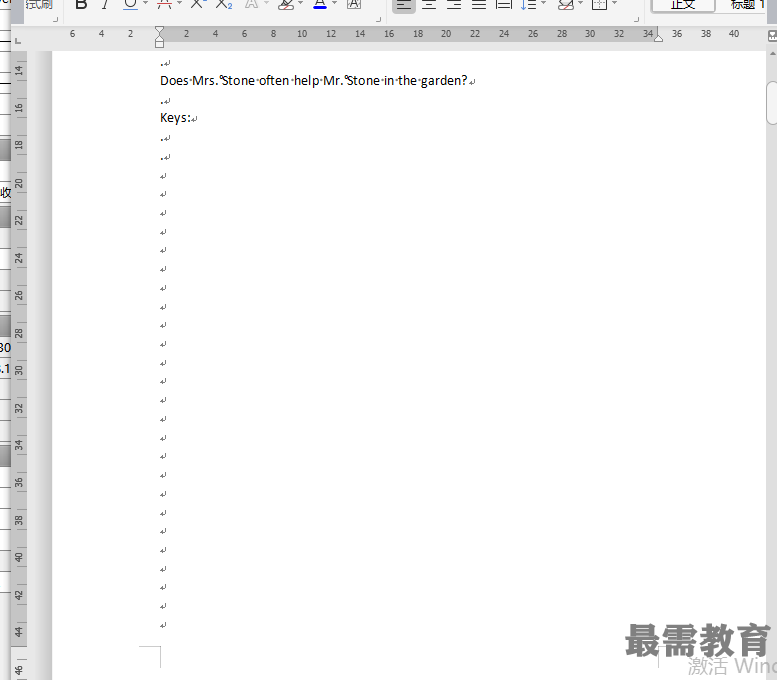Open the shading color dropdown arrow
Image resolution: width=777 pixels, height=680 pixels.
pos(580,3)
